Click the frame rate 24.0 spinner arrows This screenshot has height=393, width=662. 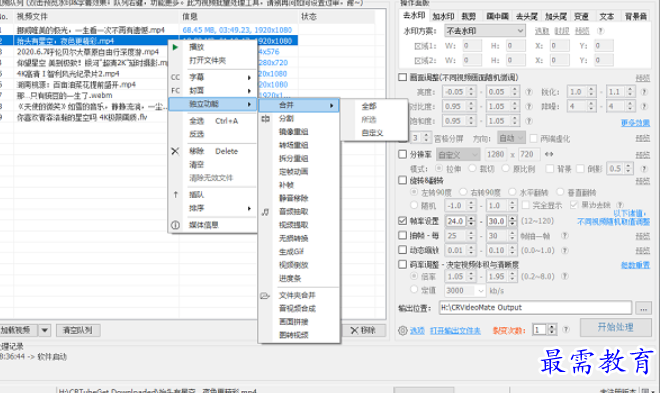click(471, 221)
